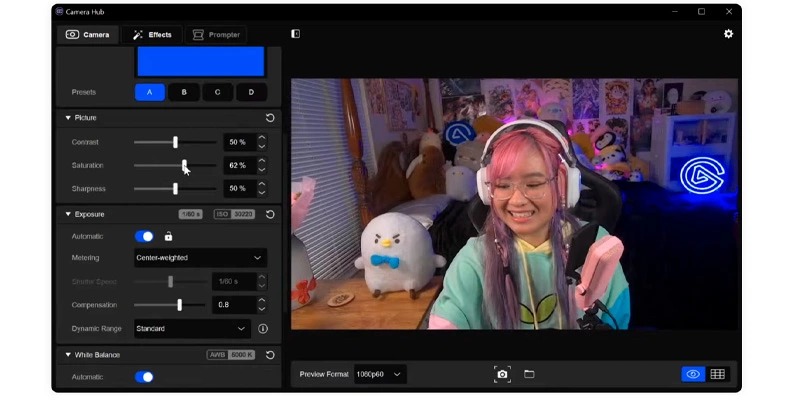800x400 pixels.
Task: Collapse the sidebar panel icon
Action: [x=296, y=34]
